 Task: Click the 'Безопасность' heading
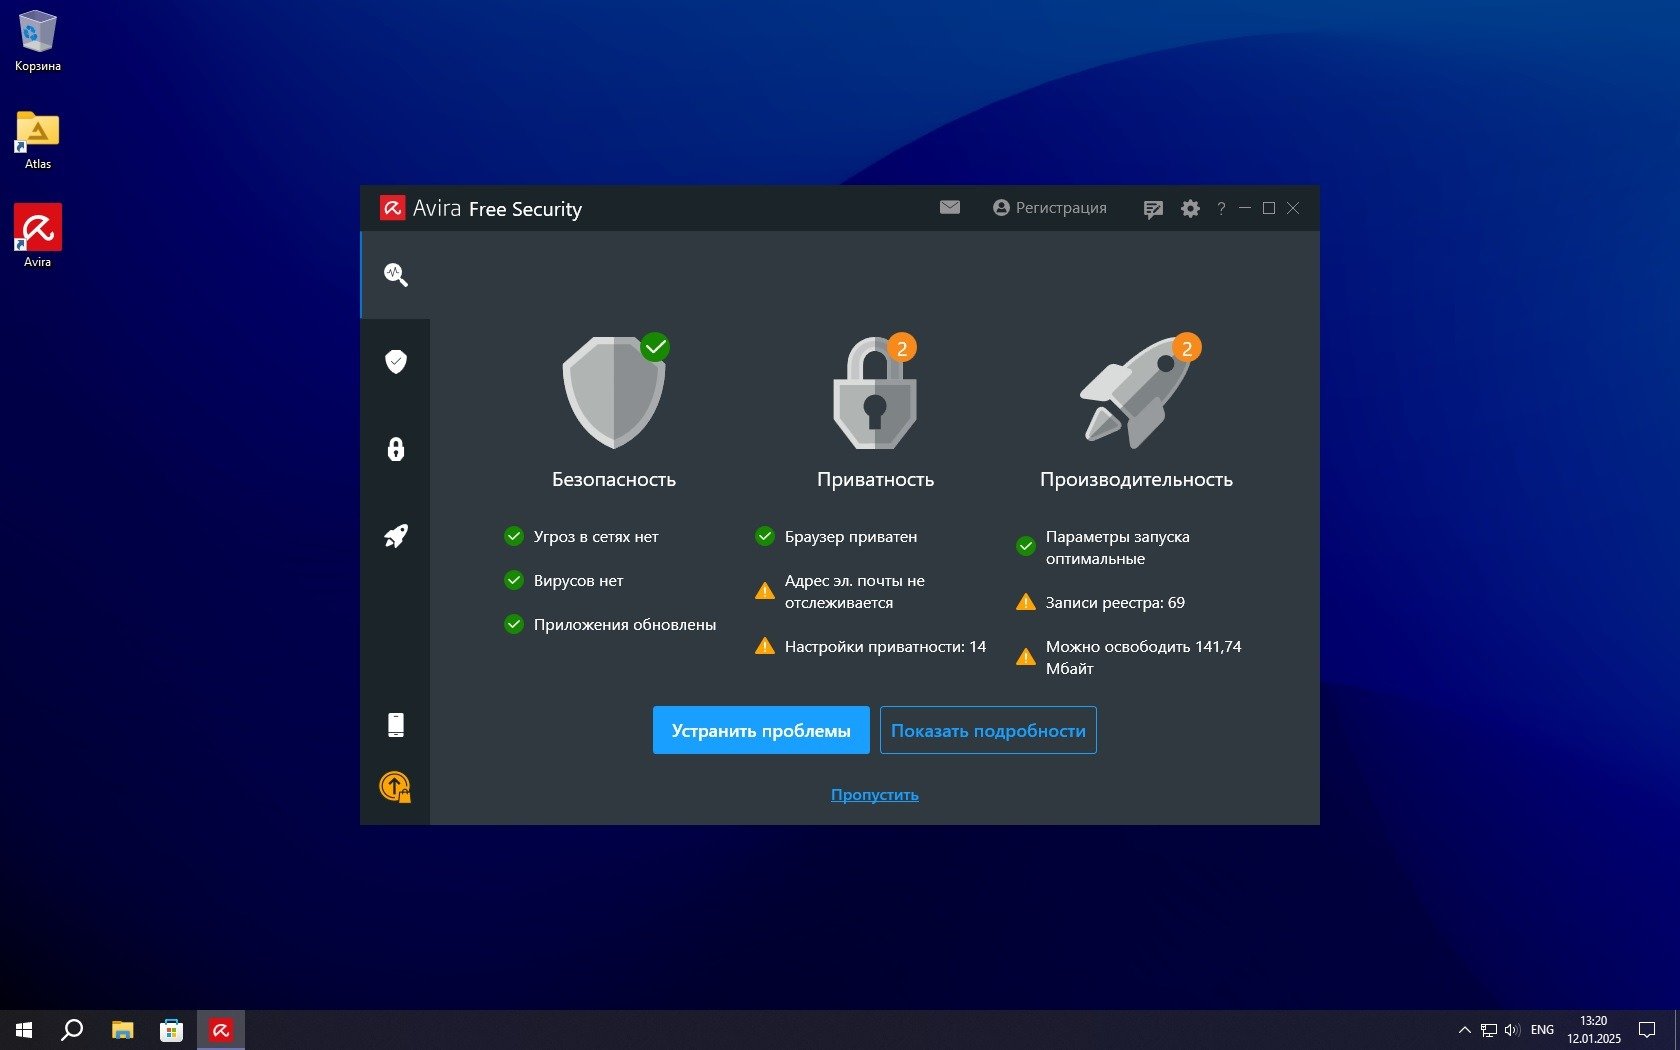coord(614,479)
